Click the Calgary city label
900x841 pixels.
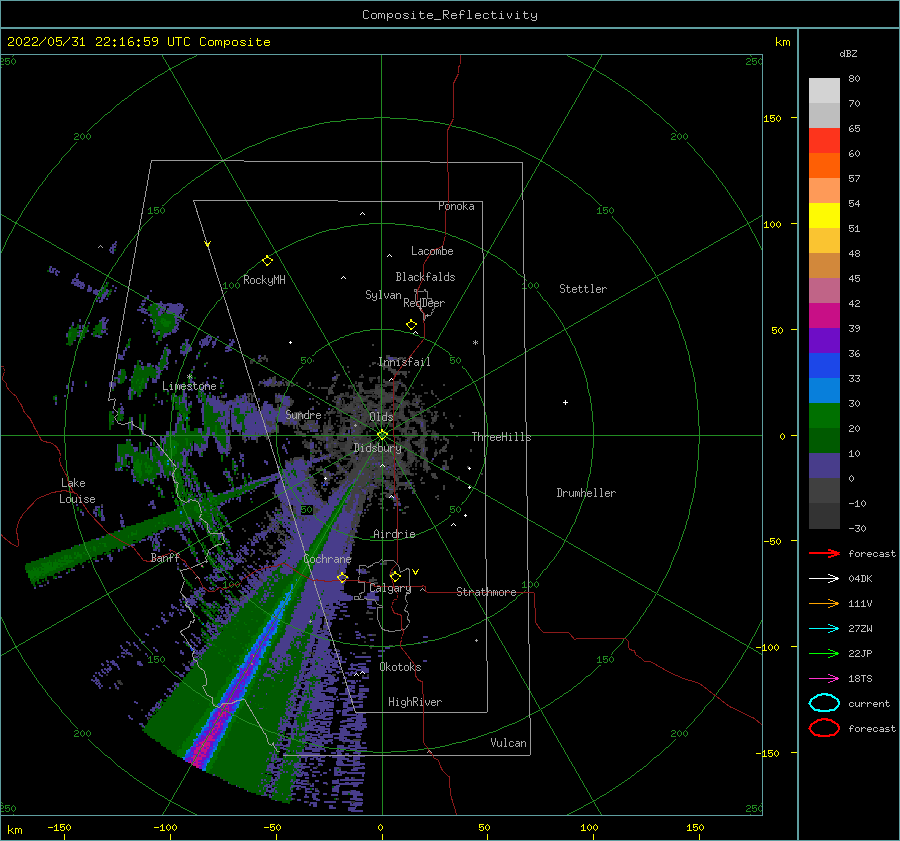(390, 588)
